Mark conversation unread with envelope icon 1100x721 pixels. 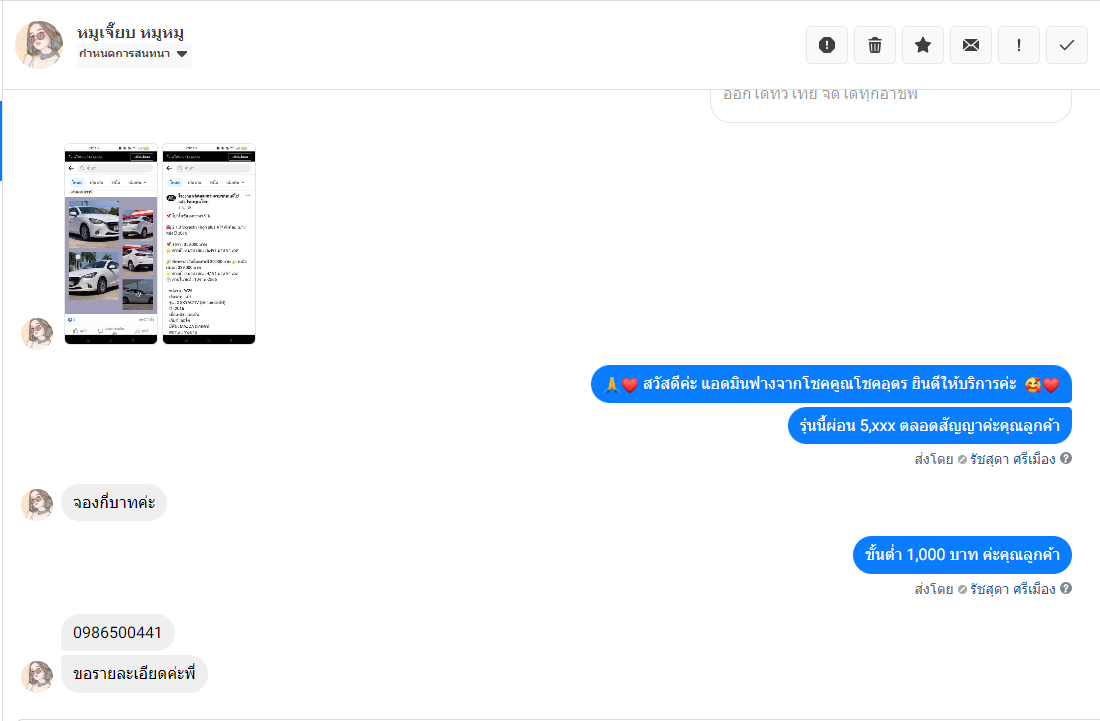(971, 45)
